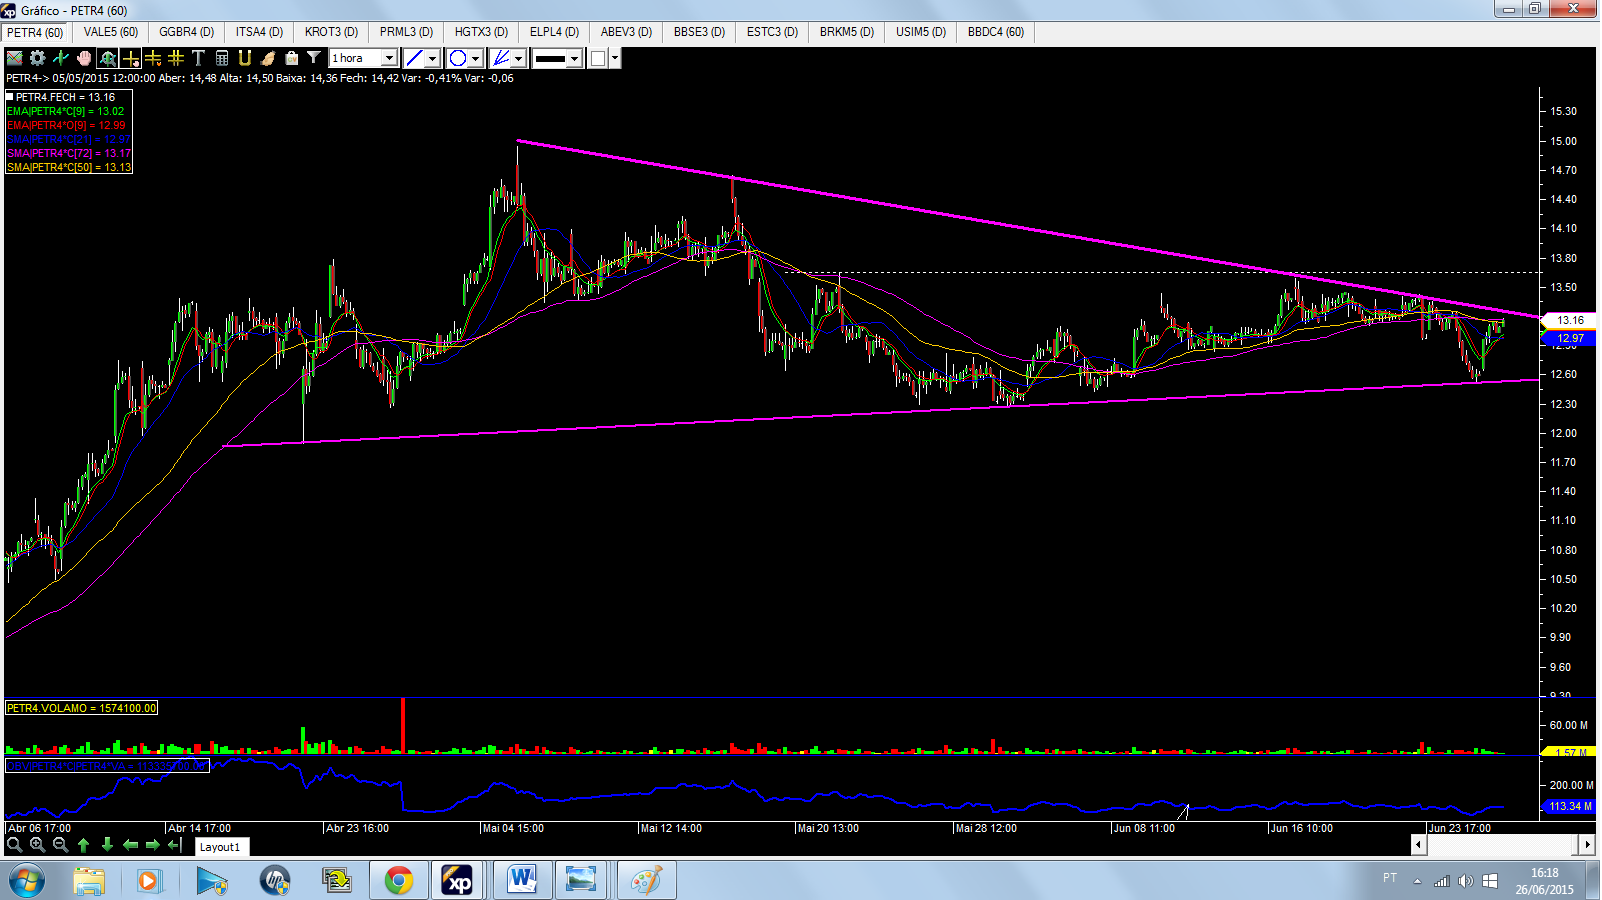The width and height of the screenshot is (1602, 900).
Task: Select the fan lines drawing tool
Action: tap(502, 58)
